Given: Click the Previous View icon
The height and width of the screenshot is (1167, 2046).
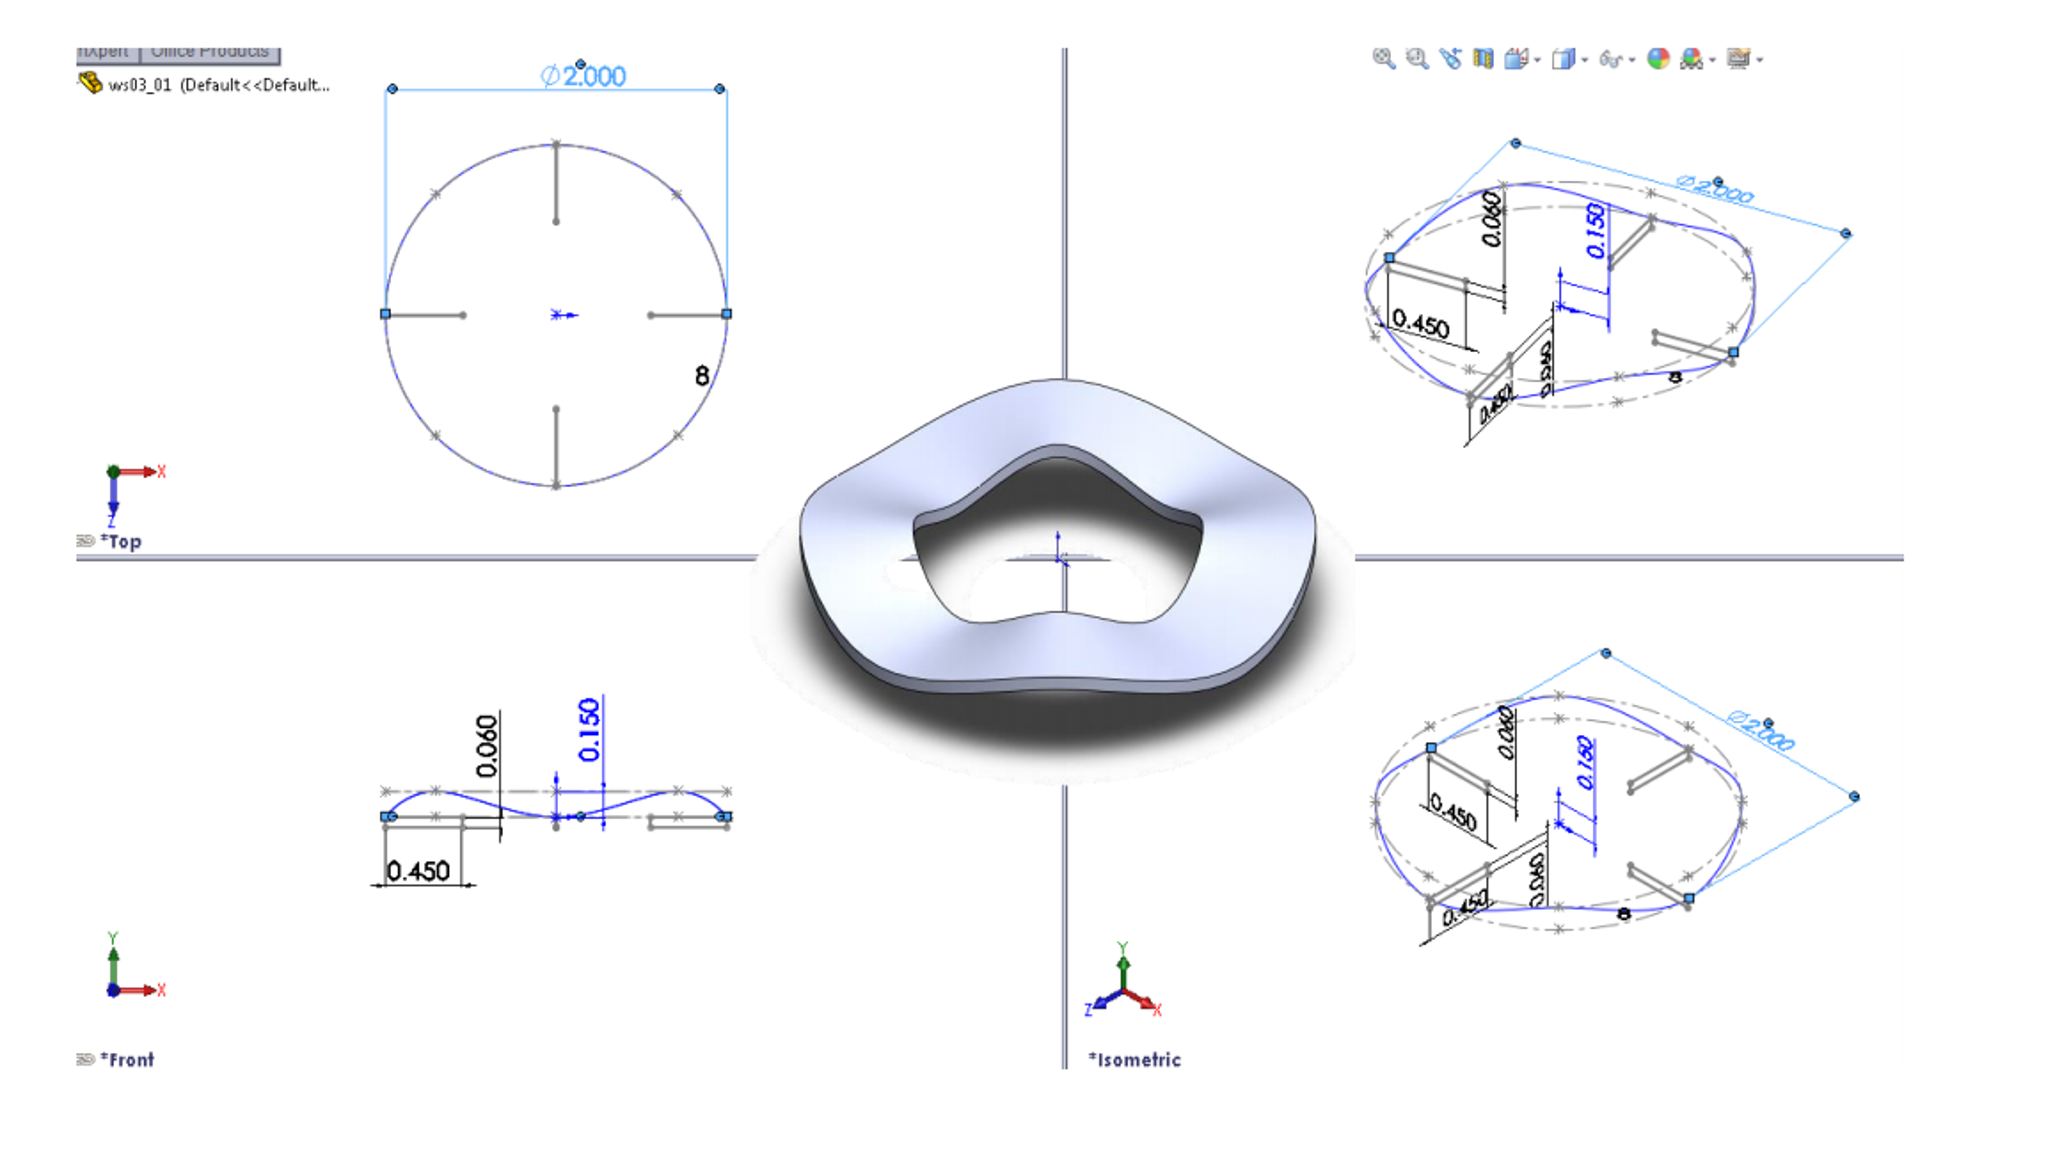Looking at the screenshot, I should coord(1450,60).
